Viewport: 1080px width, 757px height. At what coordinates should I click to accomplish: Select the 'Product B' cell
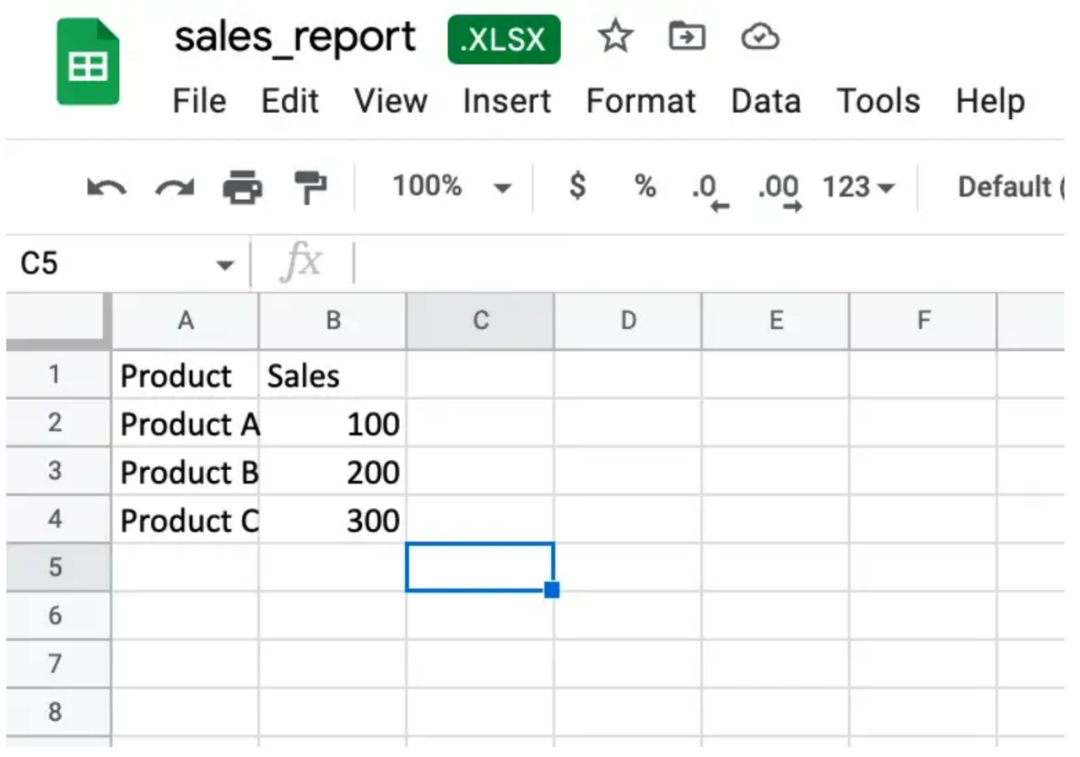pos(185,472)
